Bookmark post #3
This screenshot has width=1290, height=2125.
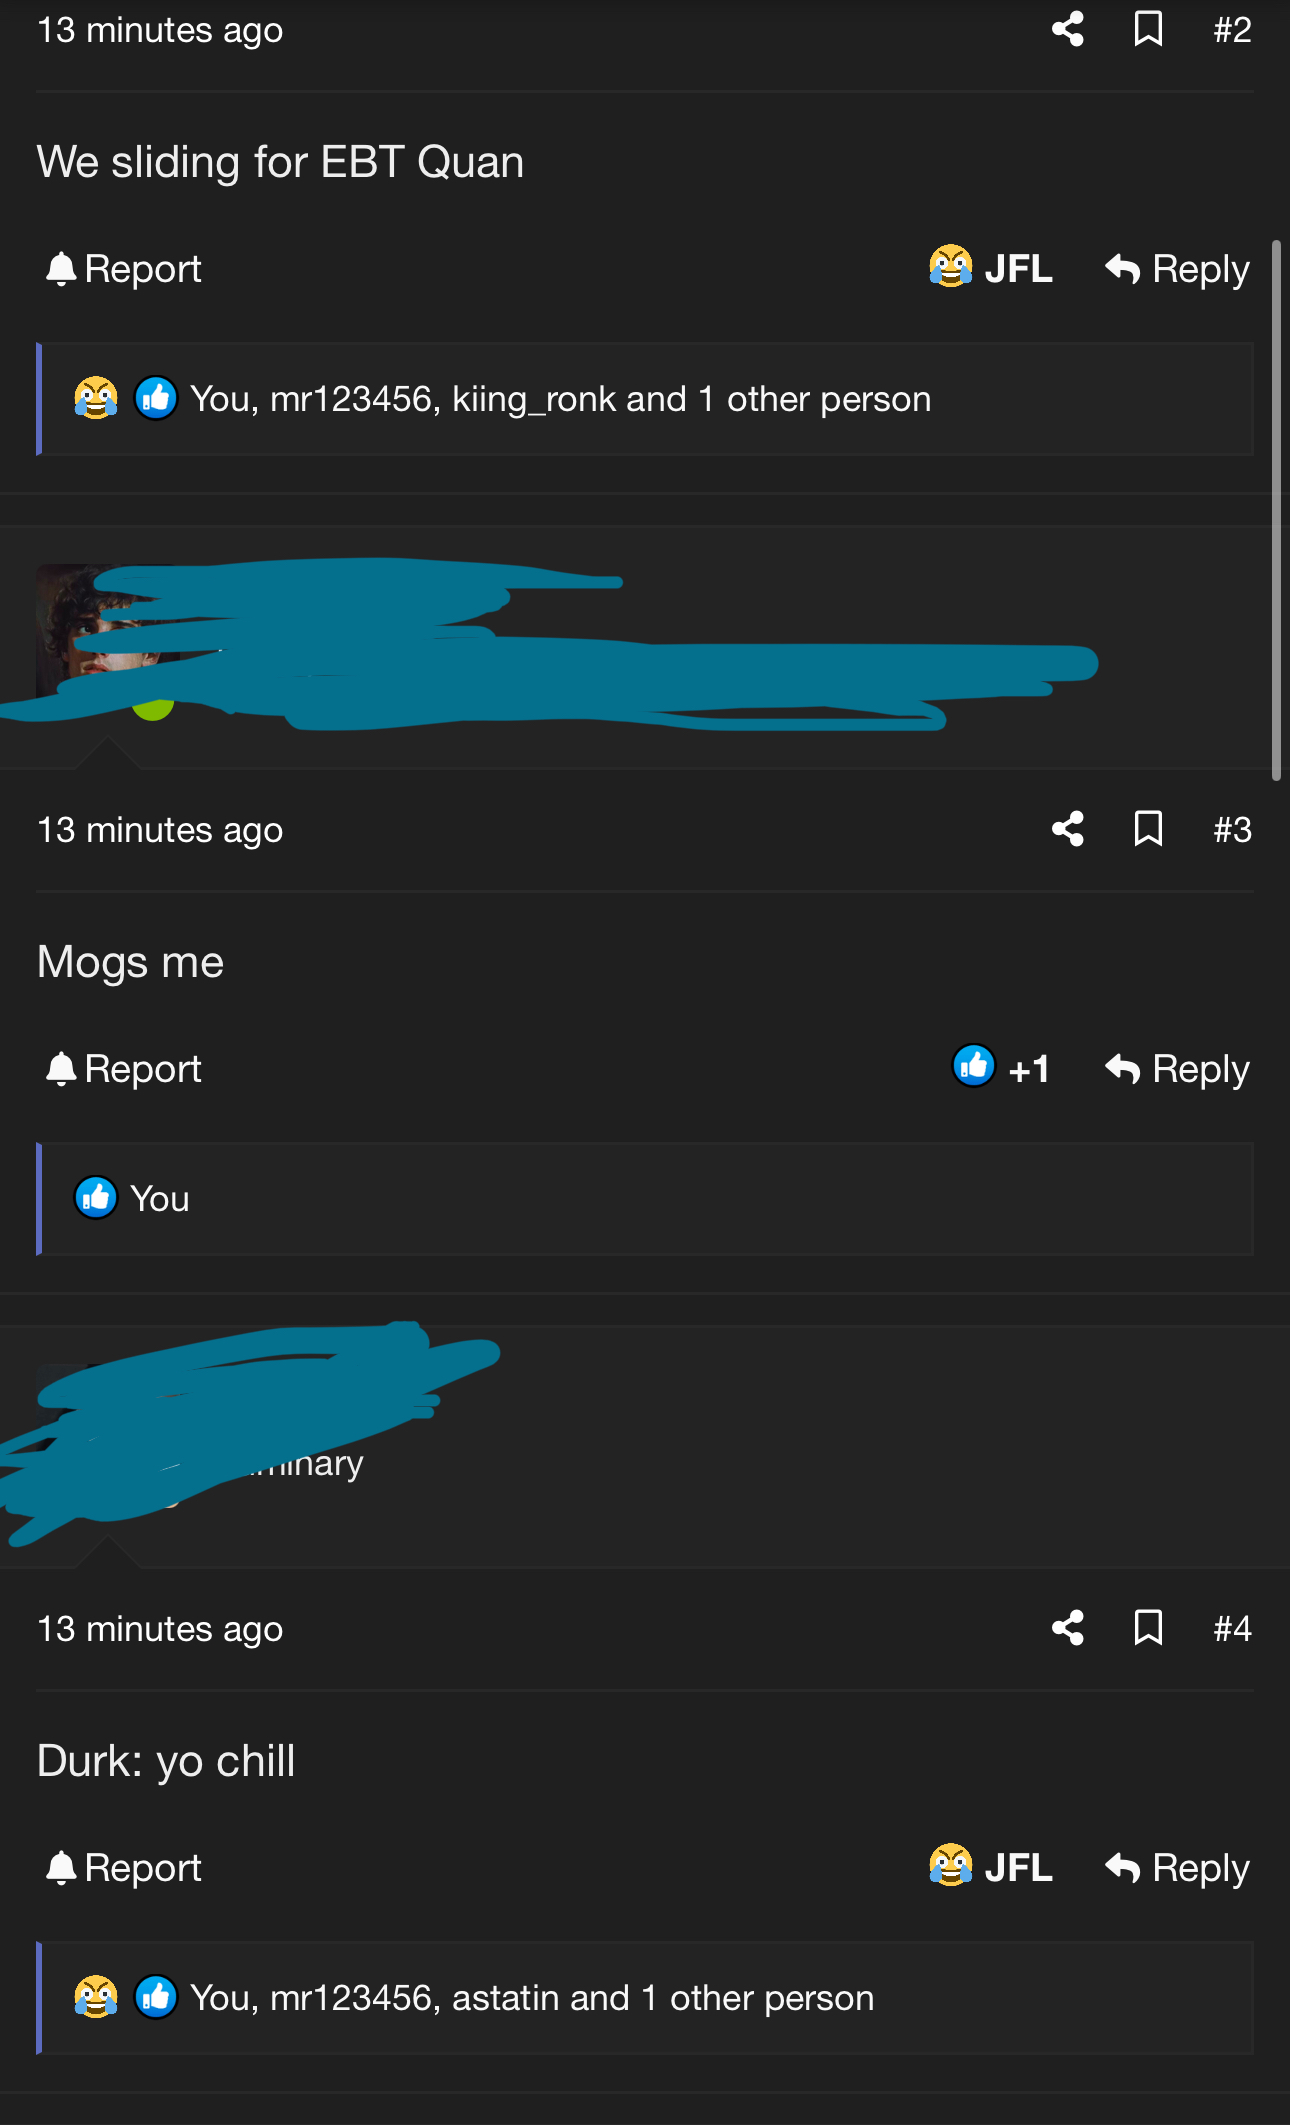1148,828
